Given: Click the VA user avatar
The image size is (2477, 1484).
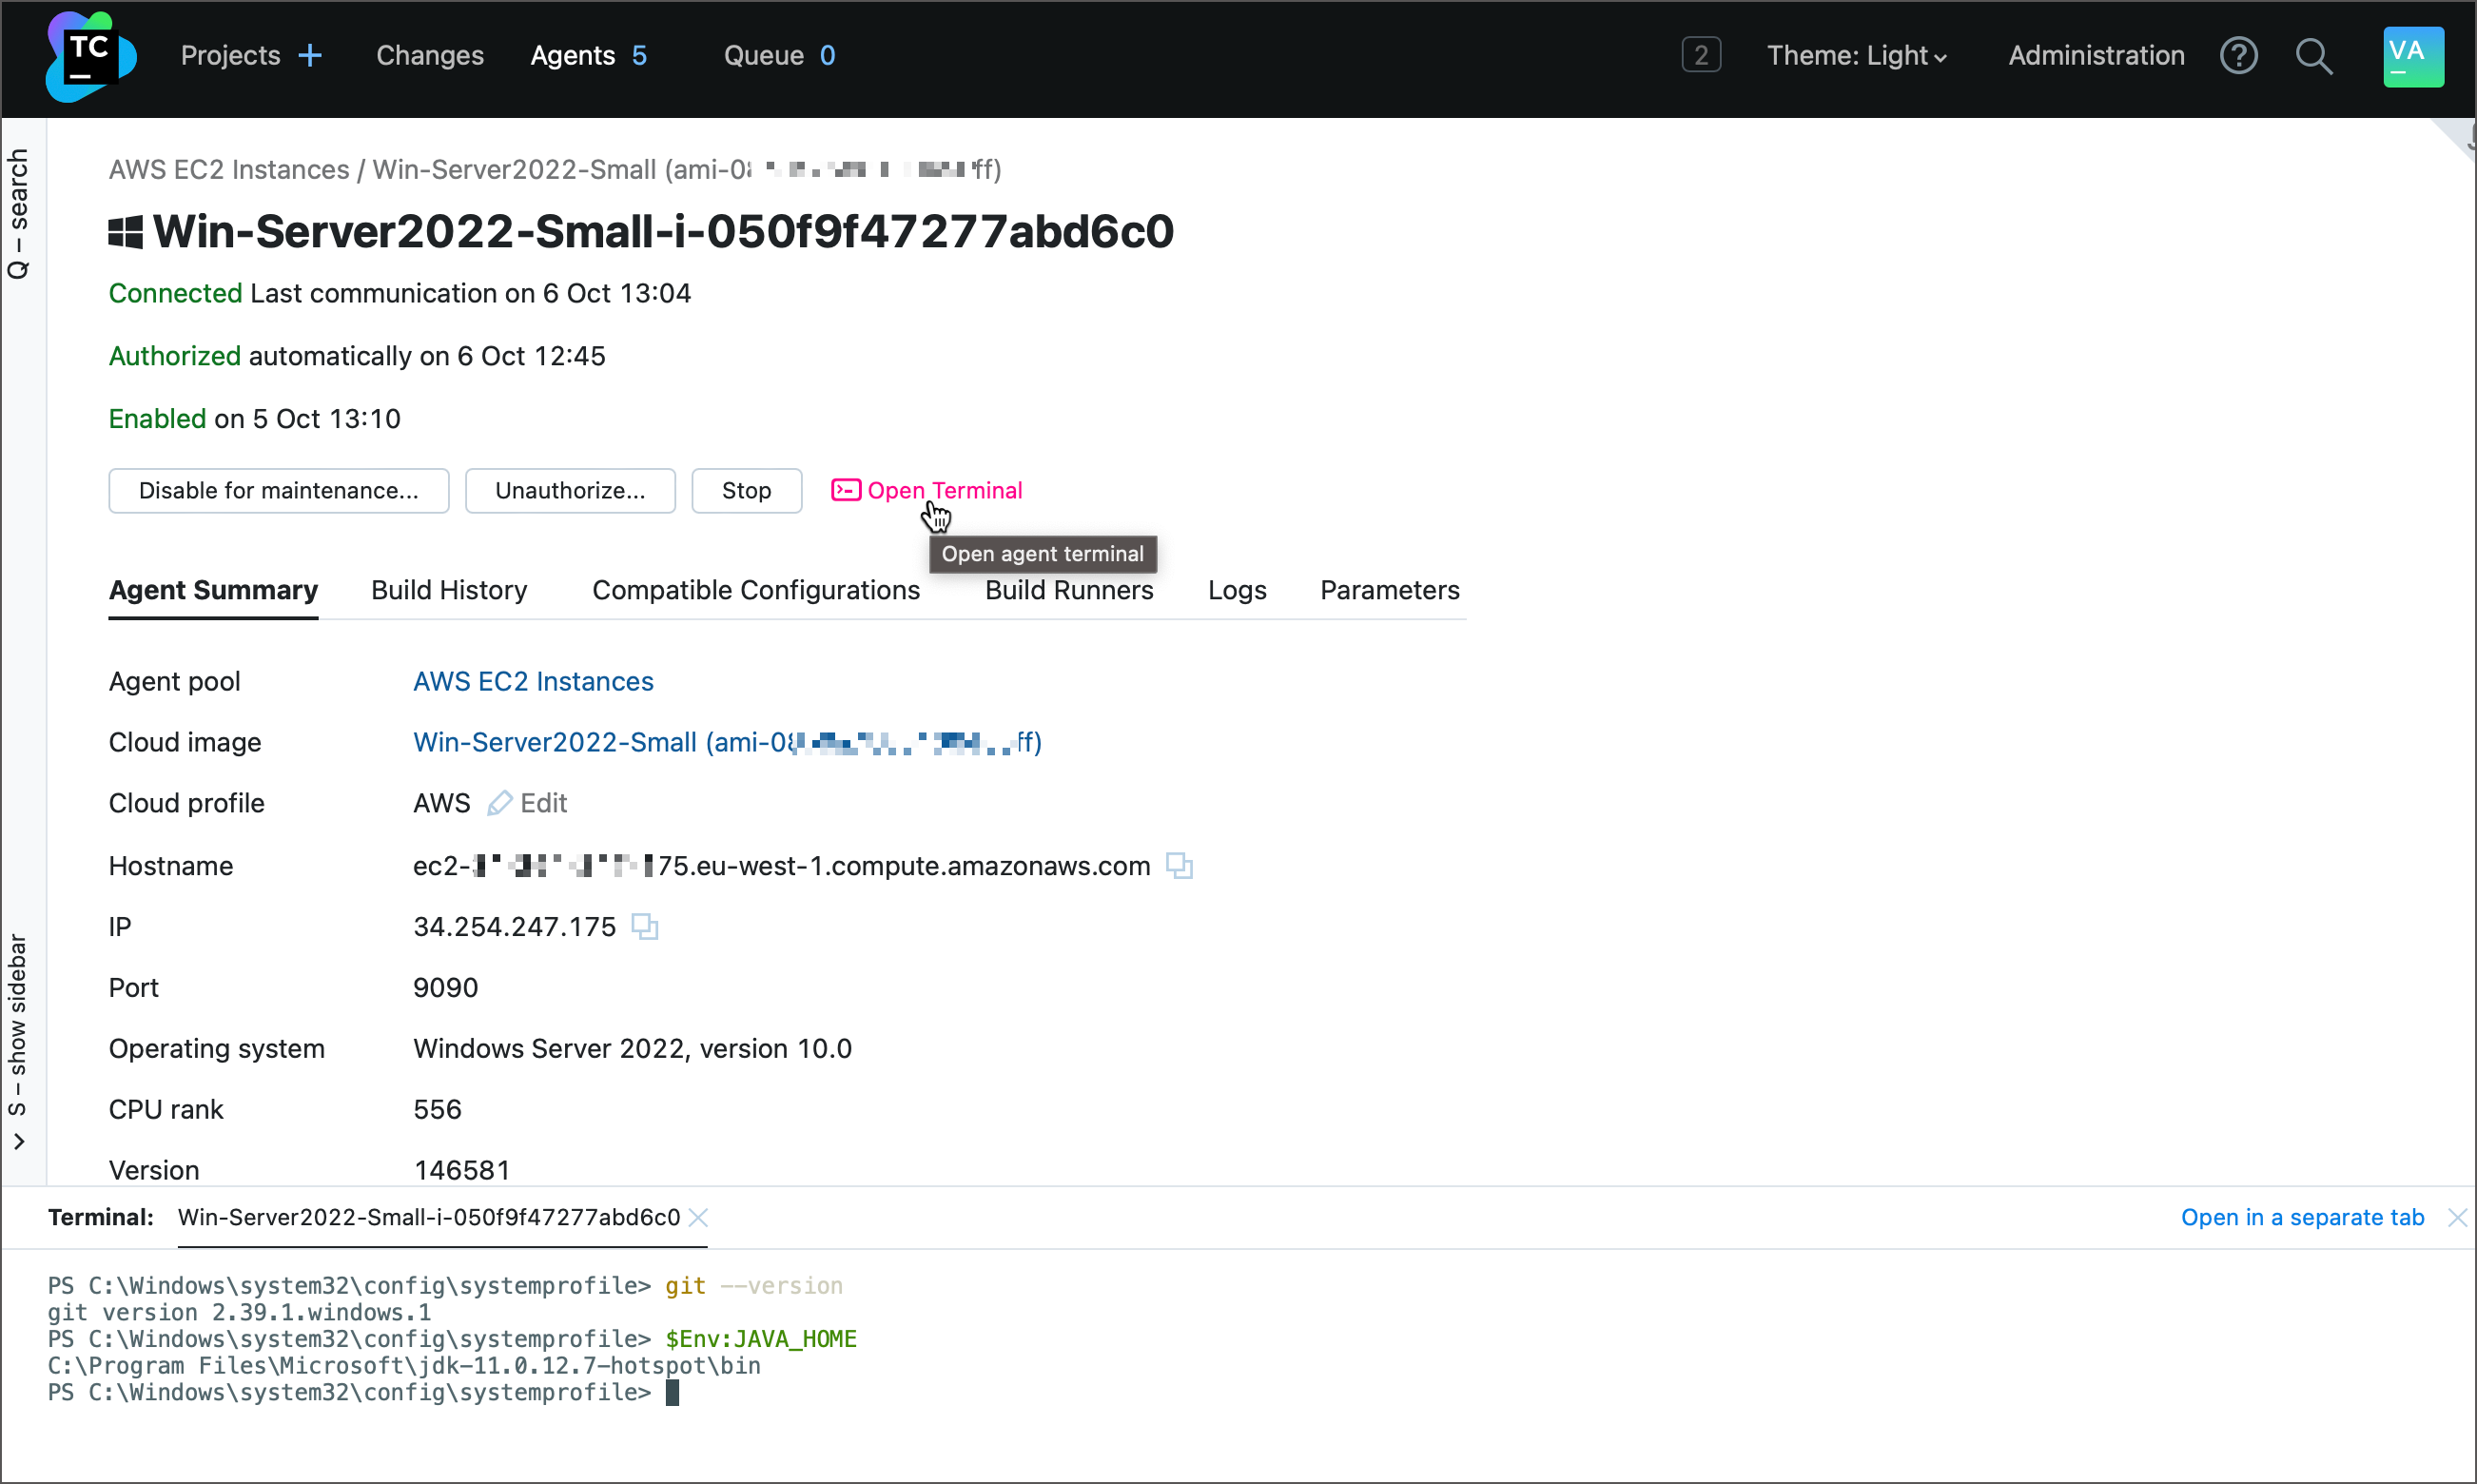Looking at the screenshot, I should click(x=2411, y=56).
